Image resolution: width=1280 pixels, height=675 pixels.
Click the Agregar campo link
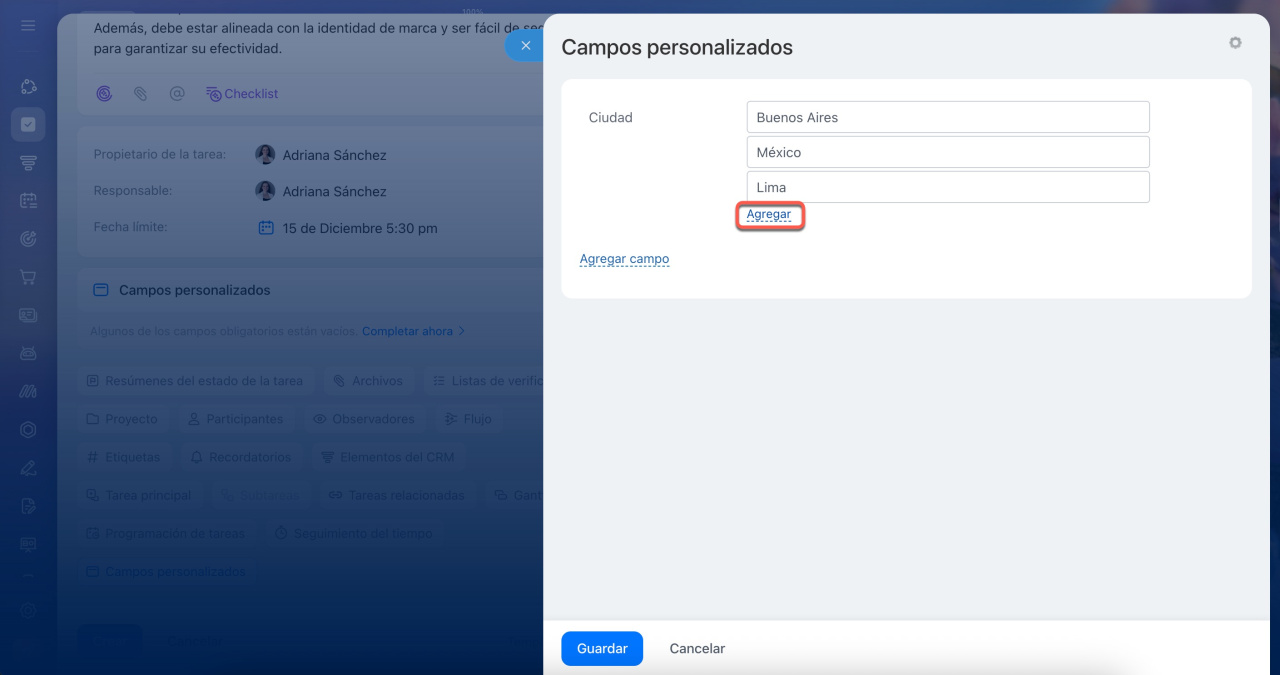624,259
